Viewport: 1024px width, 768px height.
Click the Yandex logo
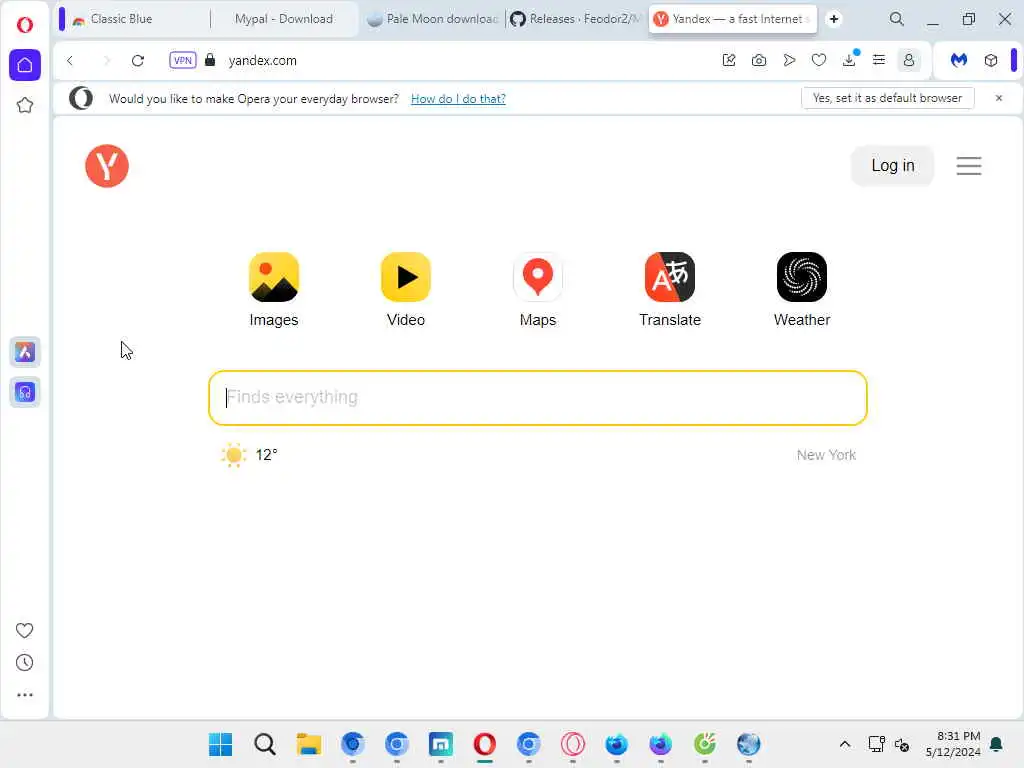pos(107,166)
